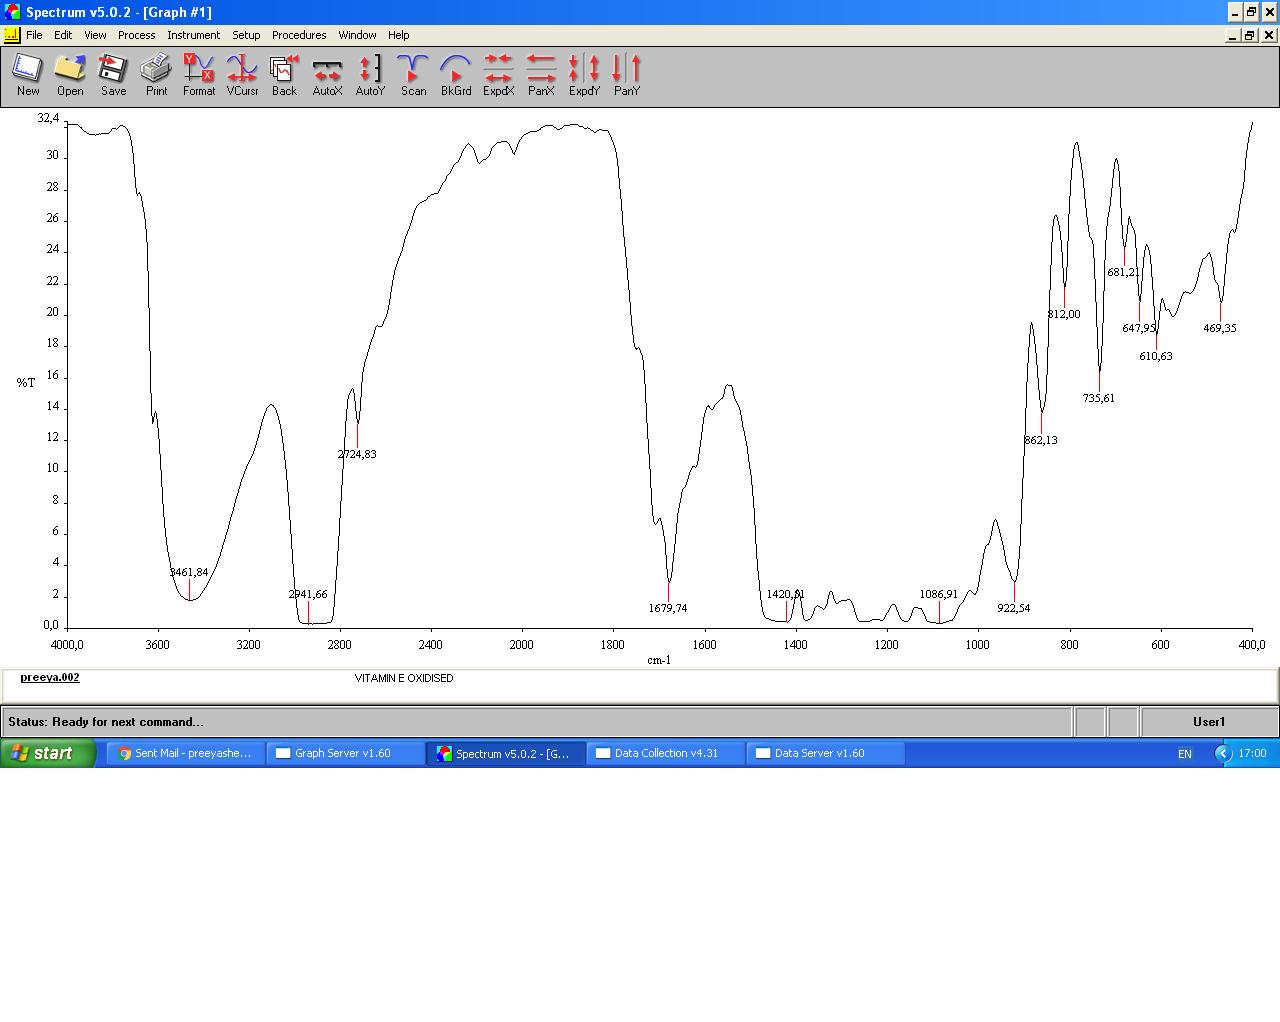Click the 1086,91 peak label
Image resolution: width=1280 pixels, height=1022 pixels.
939,595
